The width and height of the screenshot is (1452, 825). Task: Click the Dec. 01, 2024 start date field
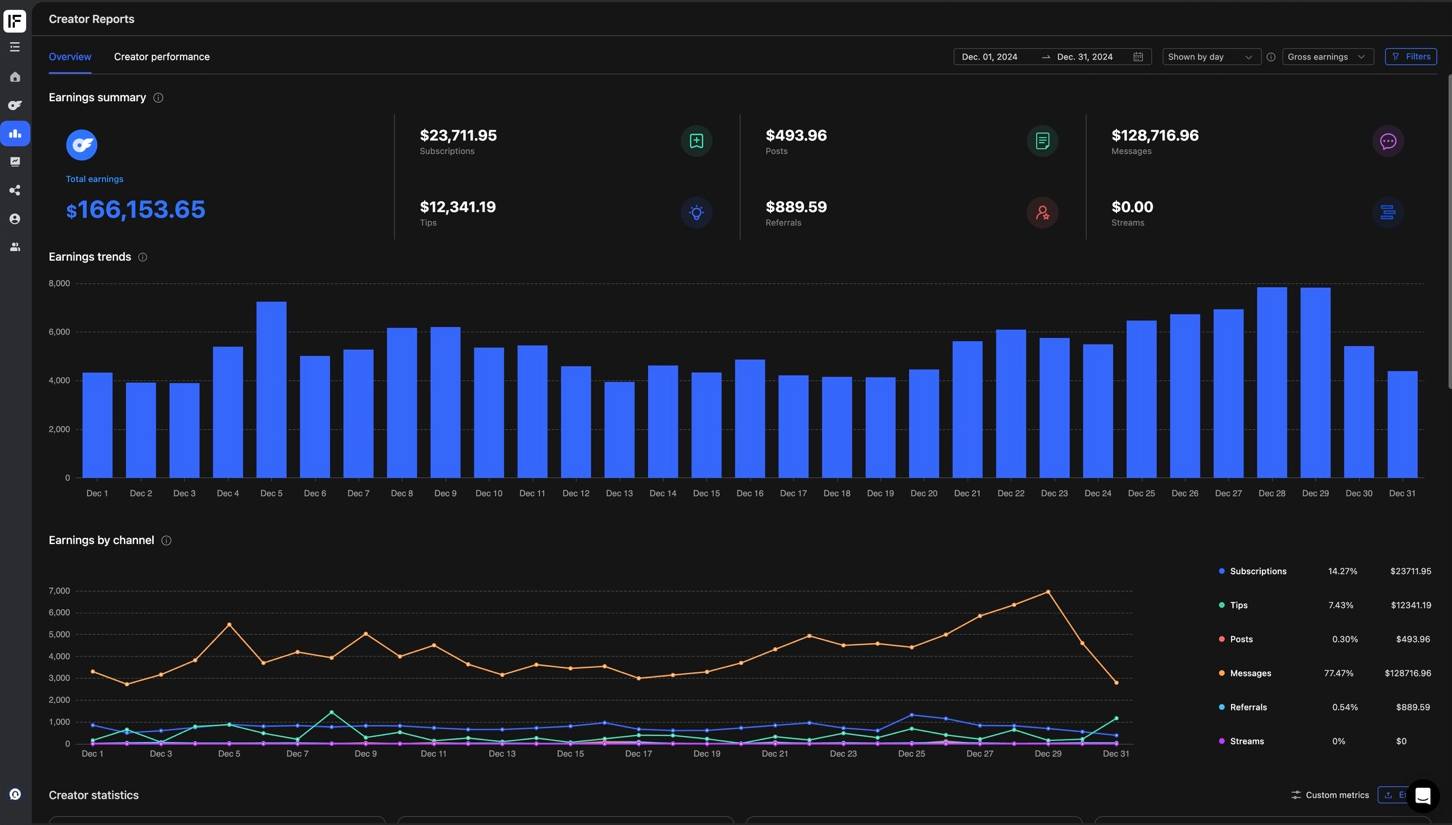990,57
